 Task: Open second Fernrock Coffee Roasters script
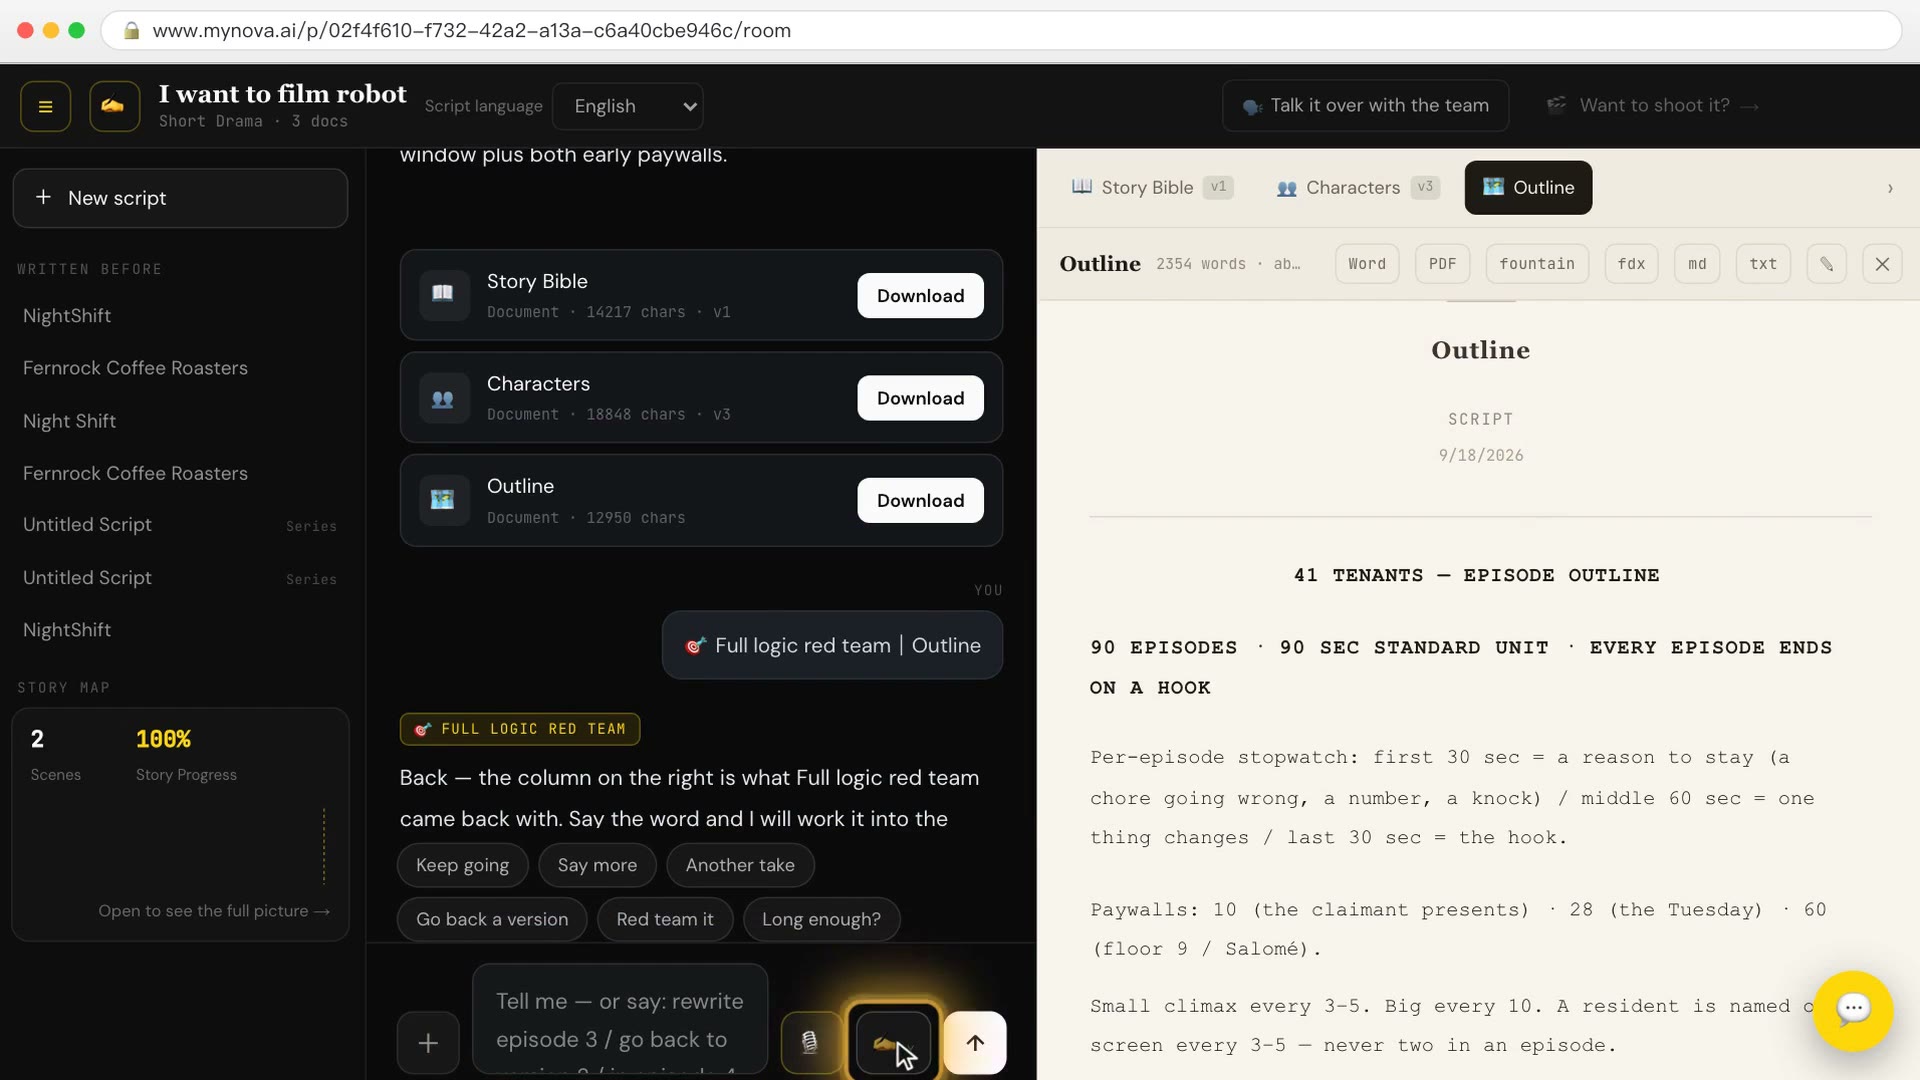click(135, 473)
